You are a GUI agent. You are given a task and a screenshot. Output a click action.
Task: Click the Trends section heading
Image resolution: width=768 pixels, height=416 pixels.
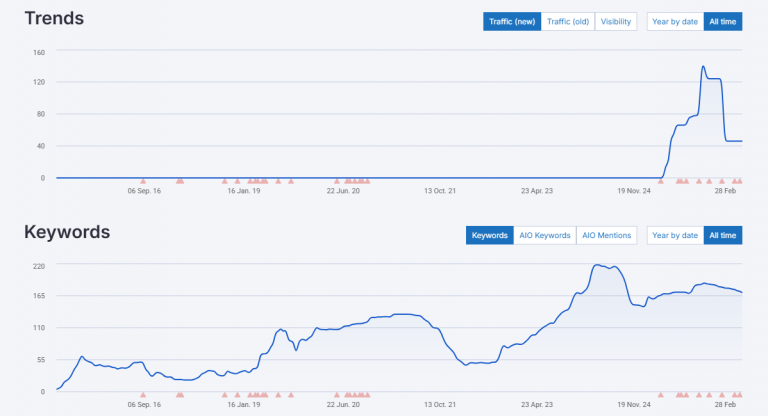(x=54, y=18)
